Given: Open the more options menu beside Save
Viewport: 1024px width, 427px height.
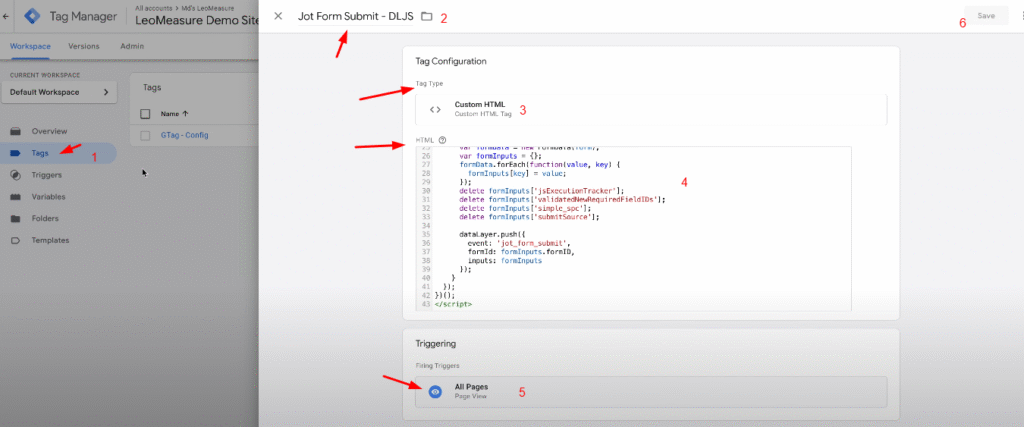Looking at the screenshot, I should point(1021,16).
